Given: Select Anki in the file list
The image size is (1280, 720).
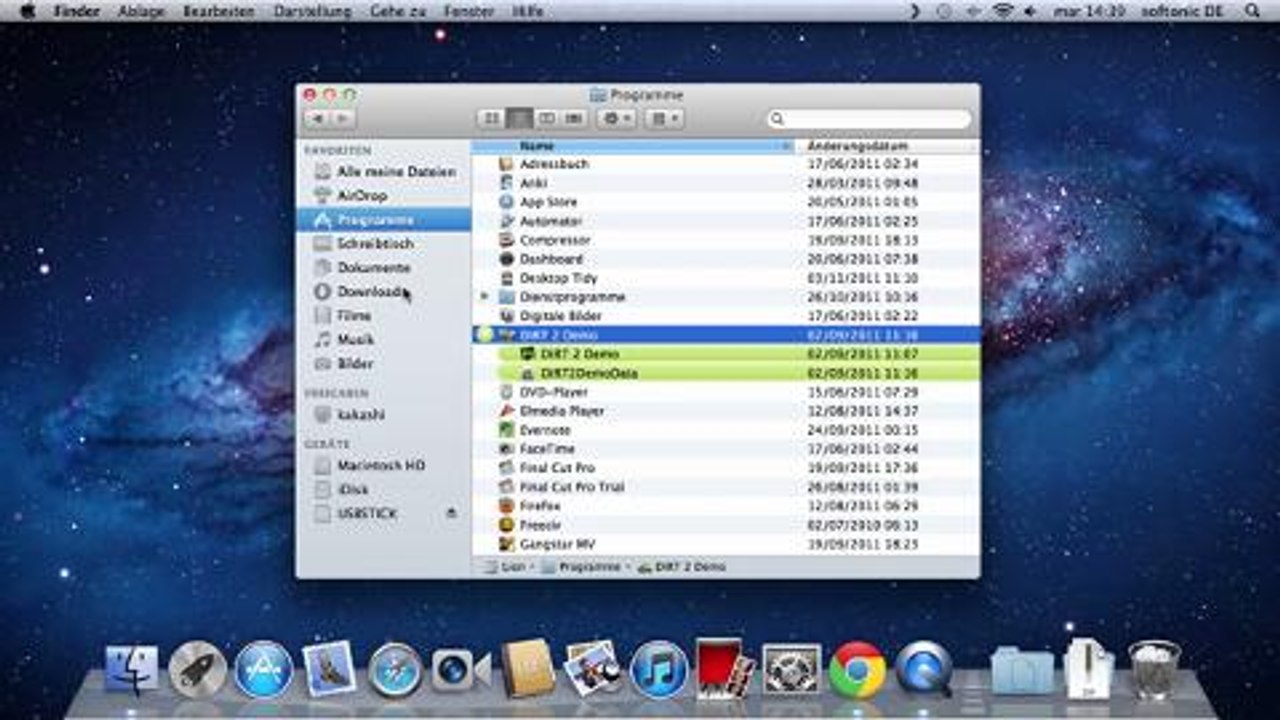Looking at the screenshot, I should point(726,183).
